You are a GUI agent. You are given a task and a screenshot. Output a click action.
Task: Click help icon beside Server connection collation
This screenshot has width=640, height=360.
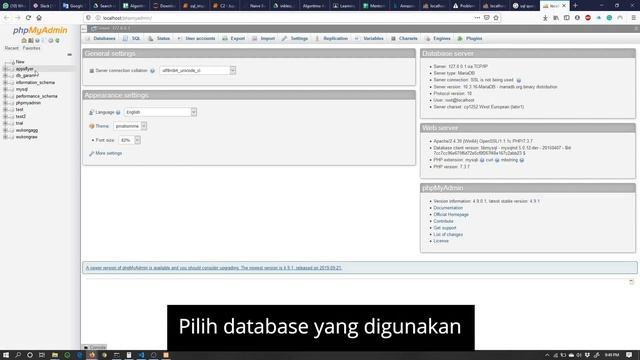click(152, 71)
